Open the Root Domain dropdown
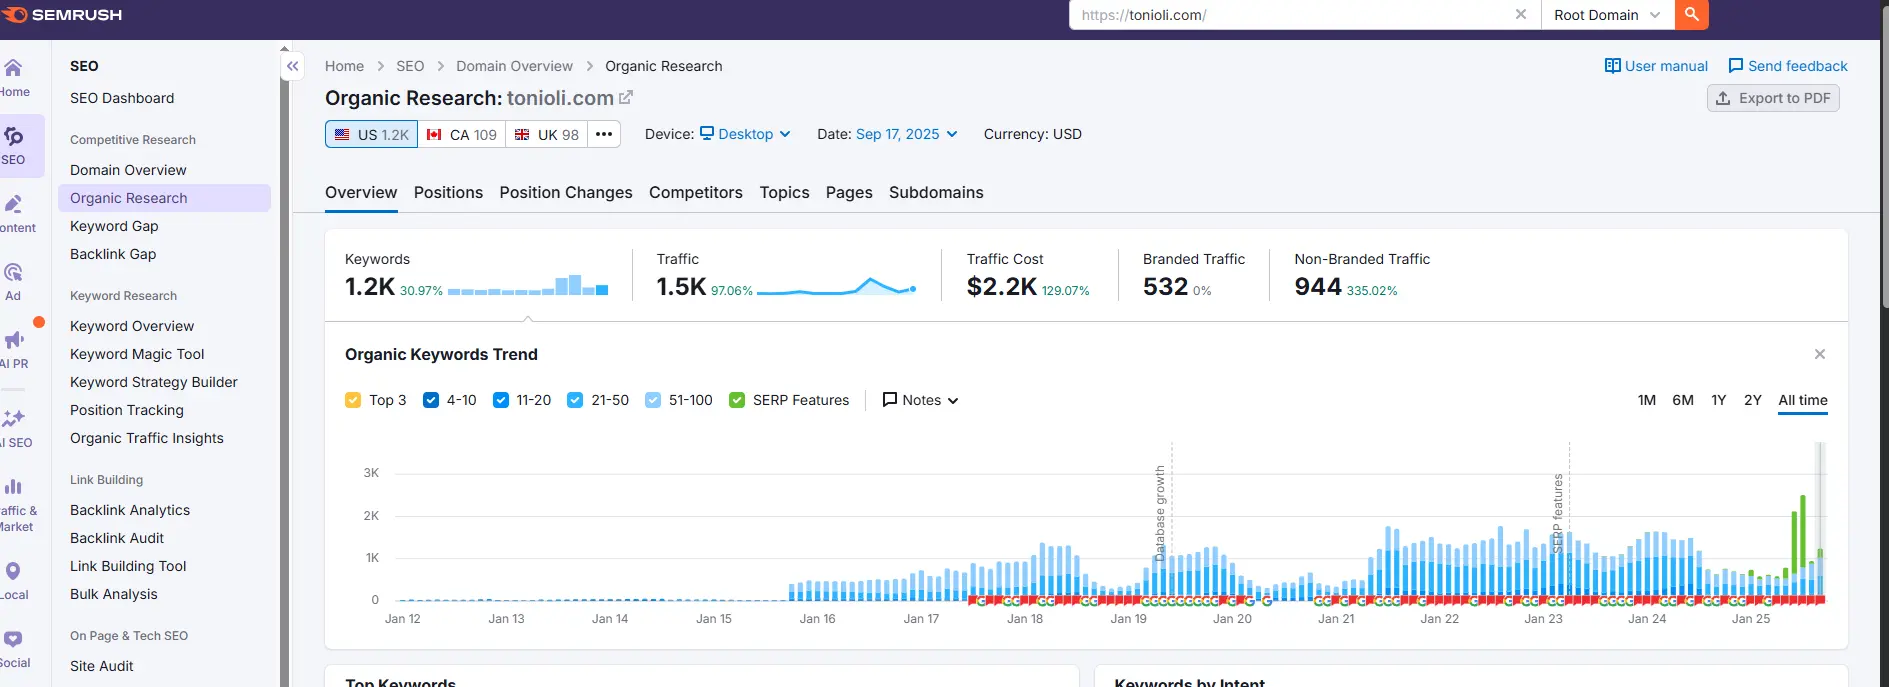Viewport: 1889px width, 687px height. point(1606,15)
